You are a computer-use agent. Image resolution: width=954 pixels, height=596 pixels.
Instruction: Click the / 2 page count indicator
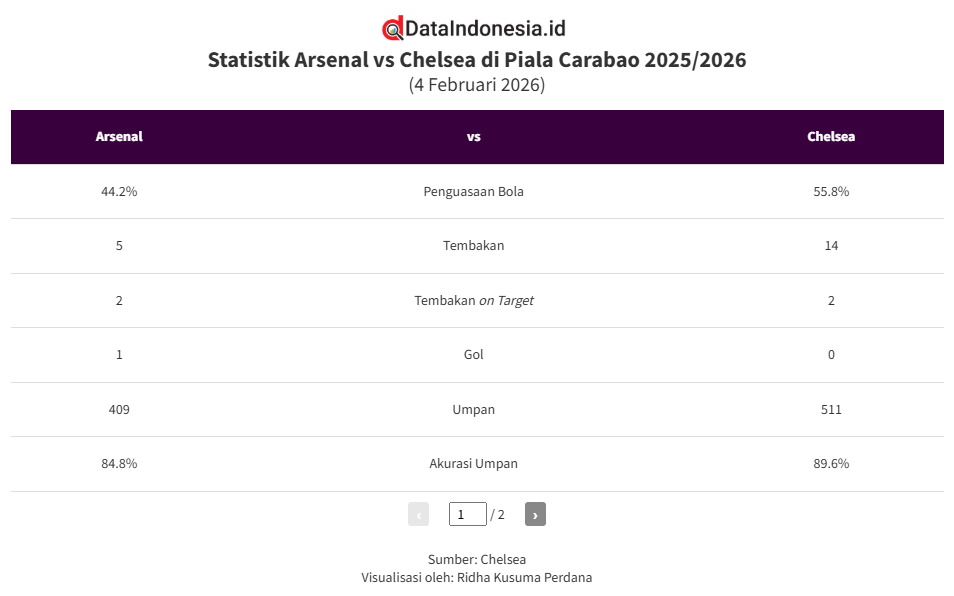(x=496, y=513)
